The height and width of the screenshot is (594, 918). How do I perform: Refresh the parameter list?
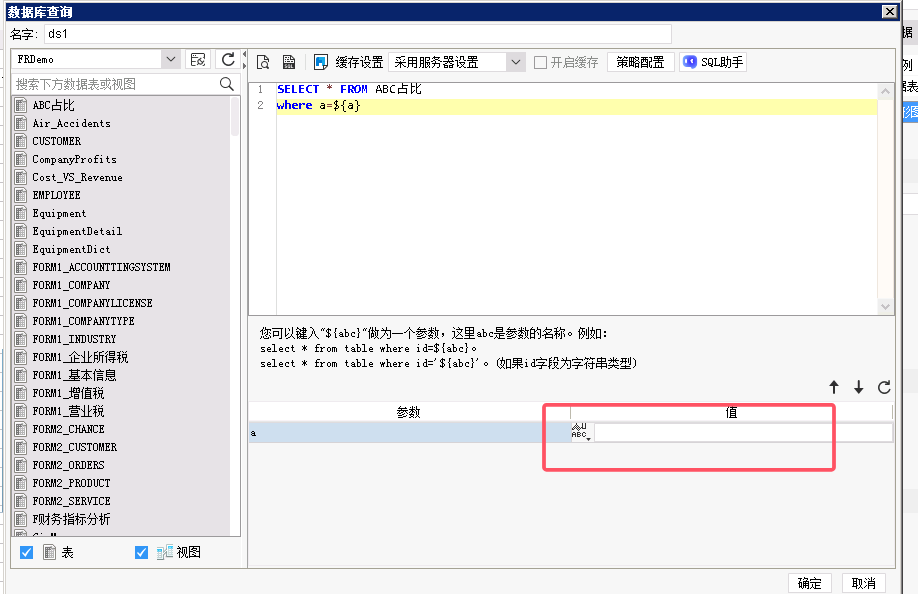(884, 387)
